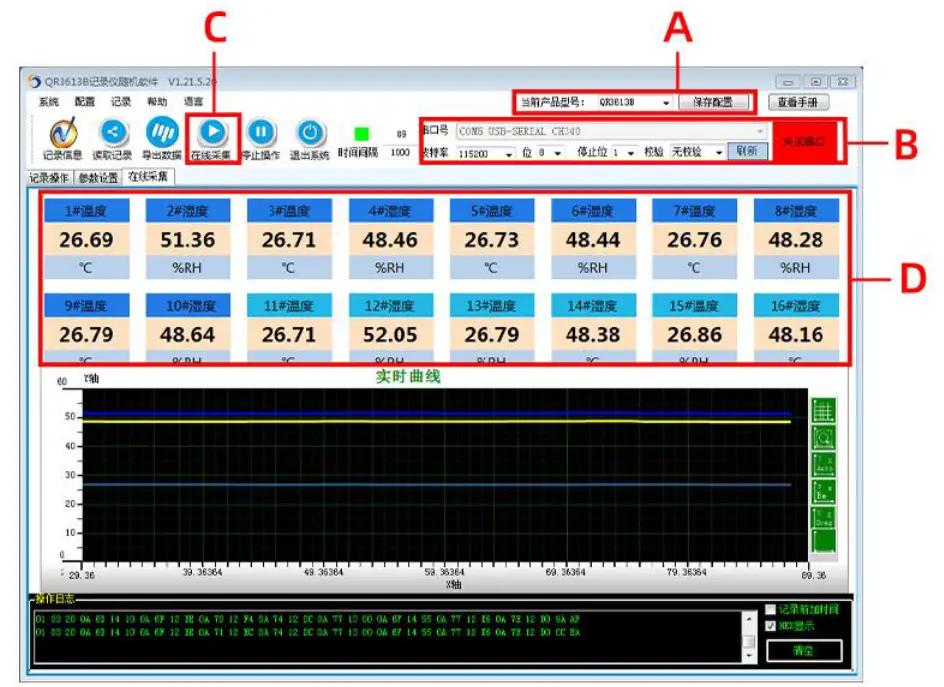Open the 系统 menu

(49, 102)
